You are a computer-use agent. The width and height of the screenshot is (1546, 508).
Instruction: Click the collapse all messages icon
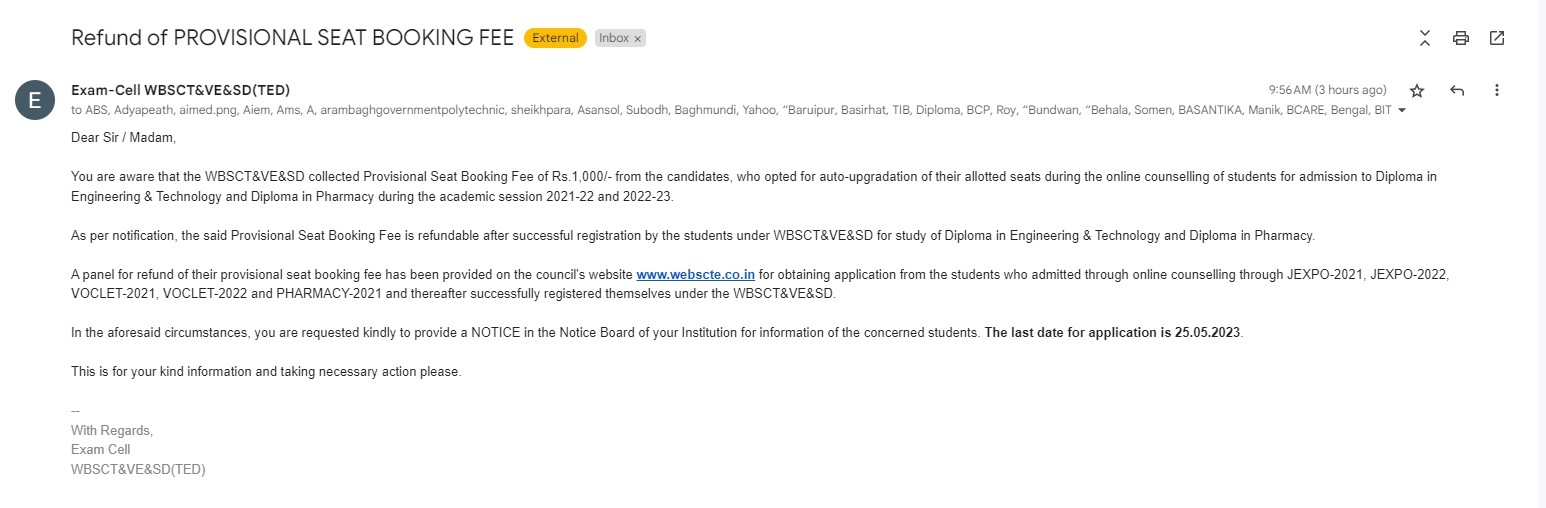tap(1425, 38)
